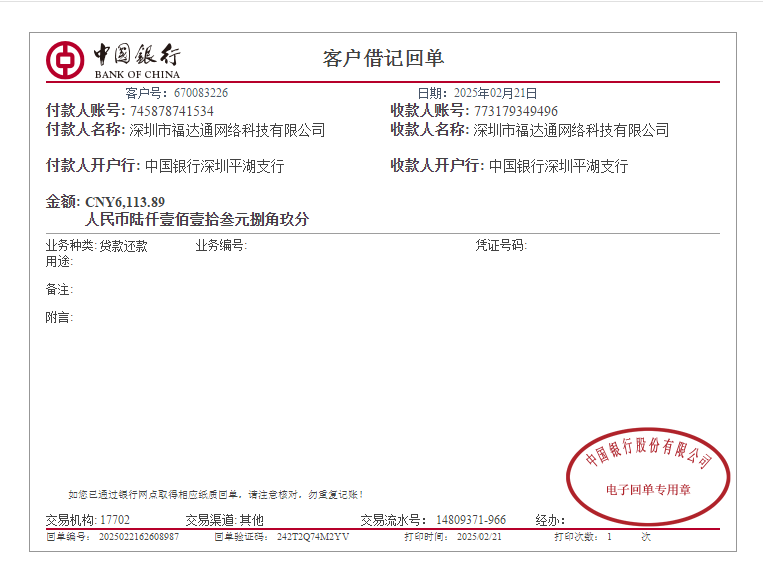Select the date 2025年02月21日
The height and width of the screenshot is (573, 763).
[495, 93]
